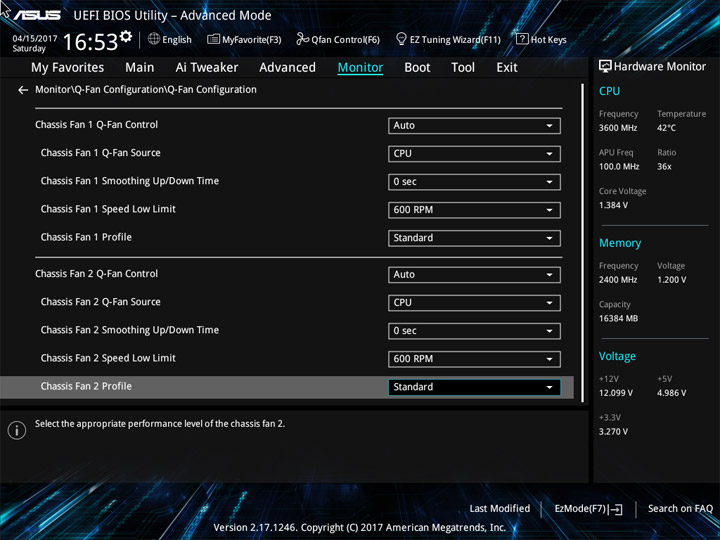Switch to Ai Tweaker tab

pos(207,68)
